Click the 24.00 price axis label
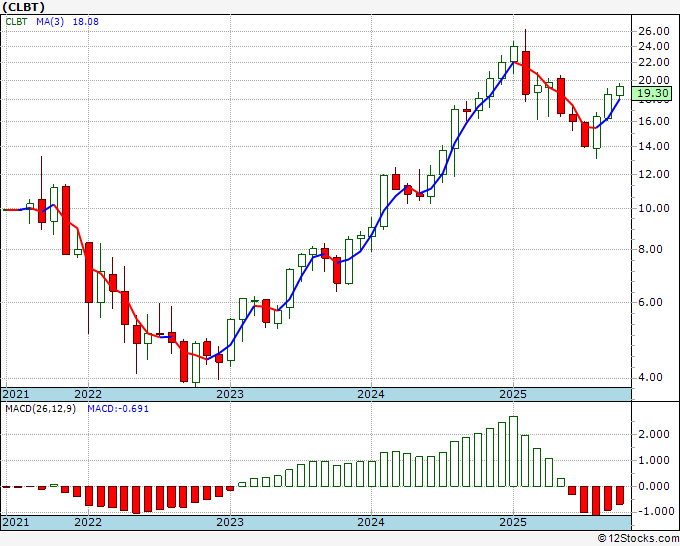 (x=654, y=46)
